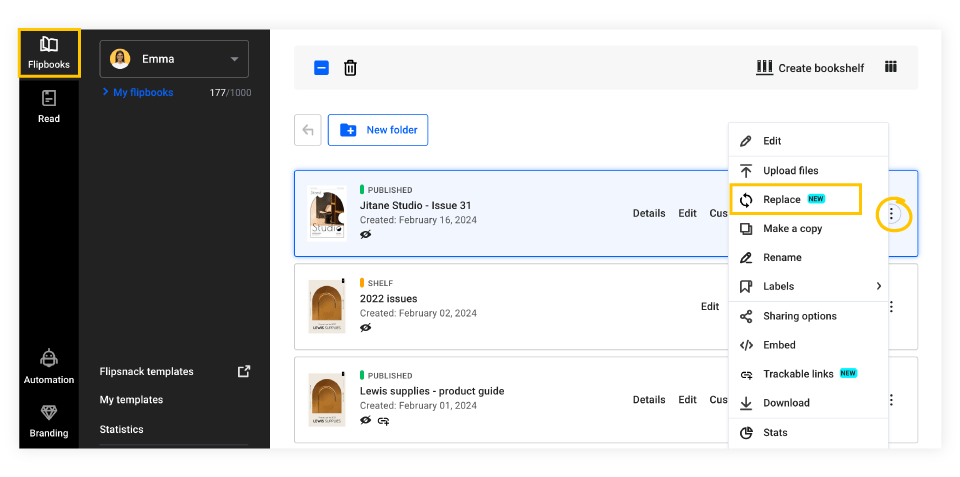Click Details for Jitane Studio
Screen dimensions: 960x477
click(x=649, y=213)
